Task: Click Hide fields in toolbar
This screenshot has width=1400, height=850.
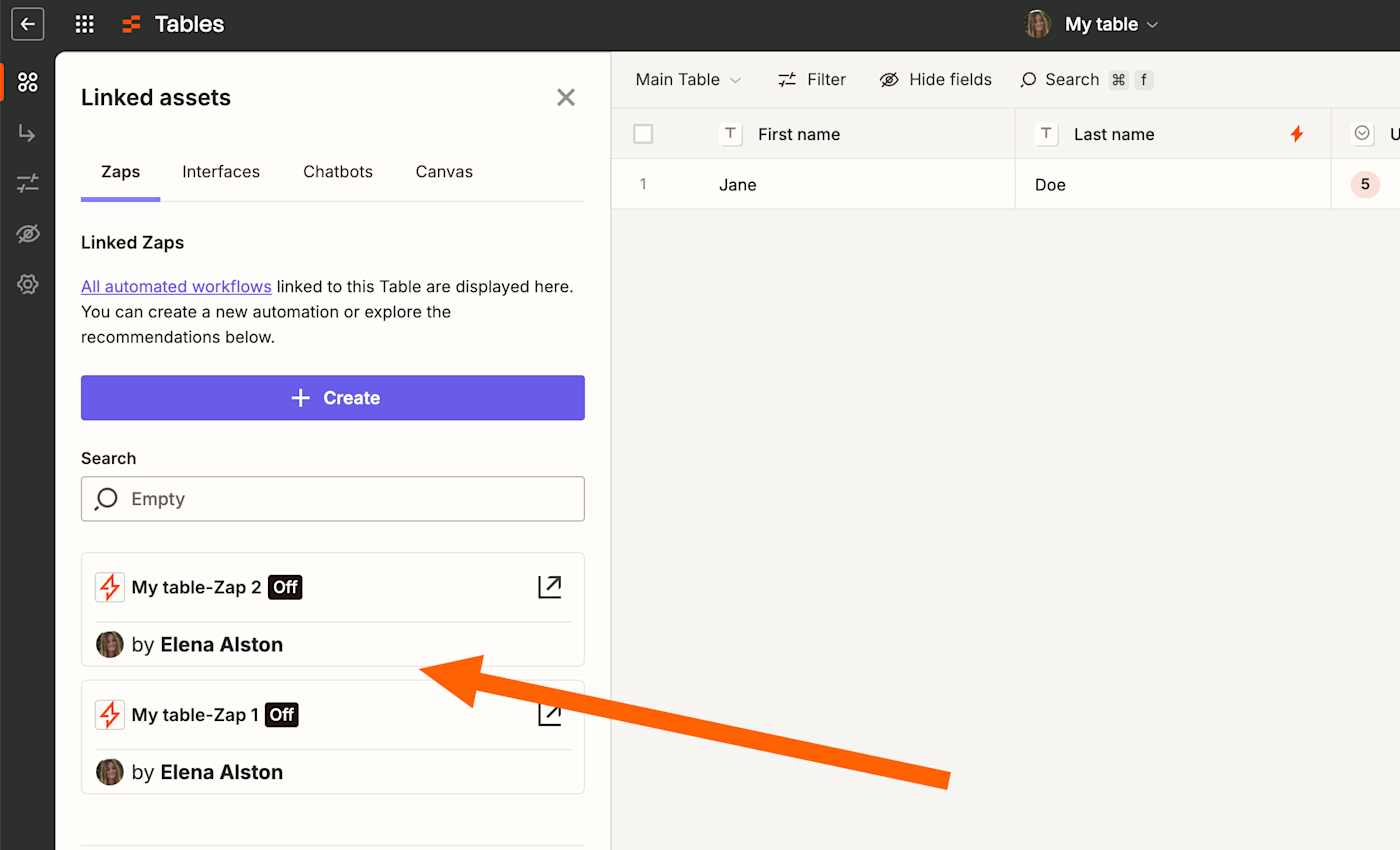Action: (935, 80)
